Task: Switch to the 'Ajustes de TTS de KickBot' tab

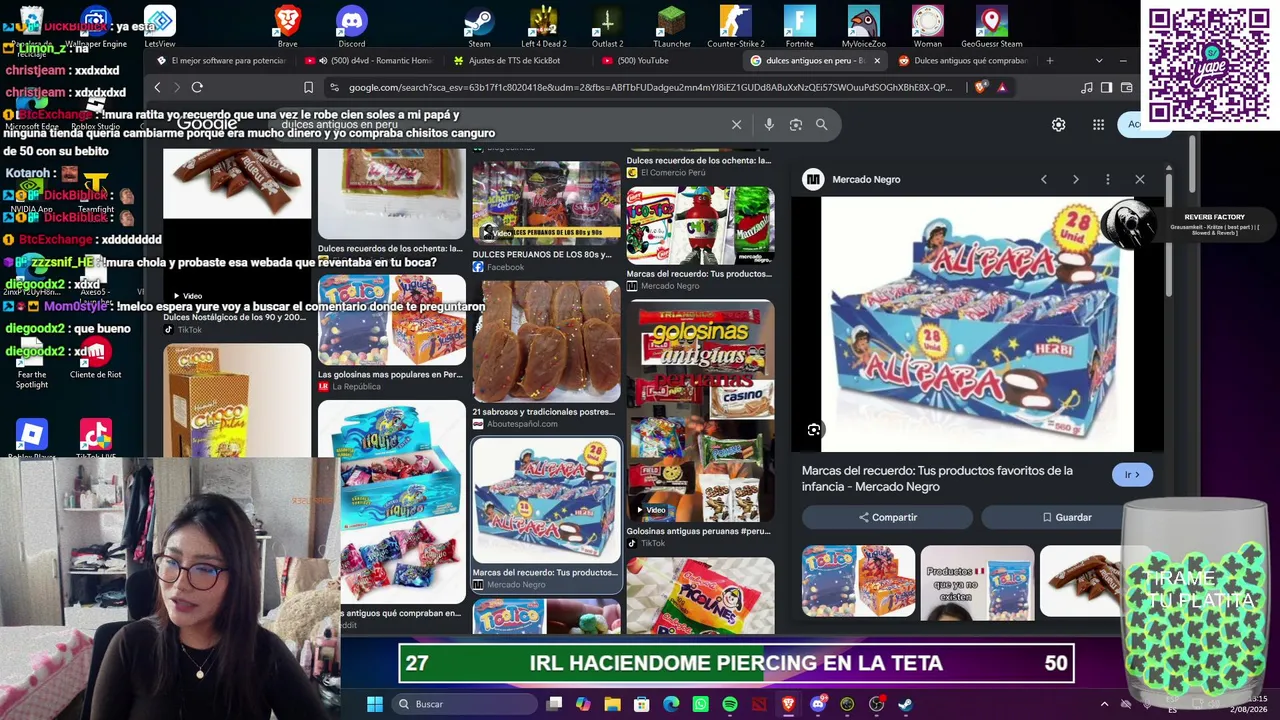Action: [516, 61]
